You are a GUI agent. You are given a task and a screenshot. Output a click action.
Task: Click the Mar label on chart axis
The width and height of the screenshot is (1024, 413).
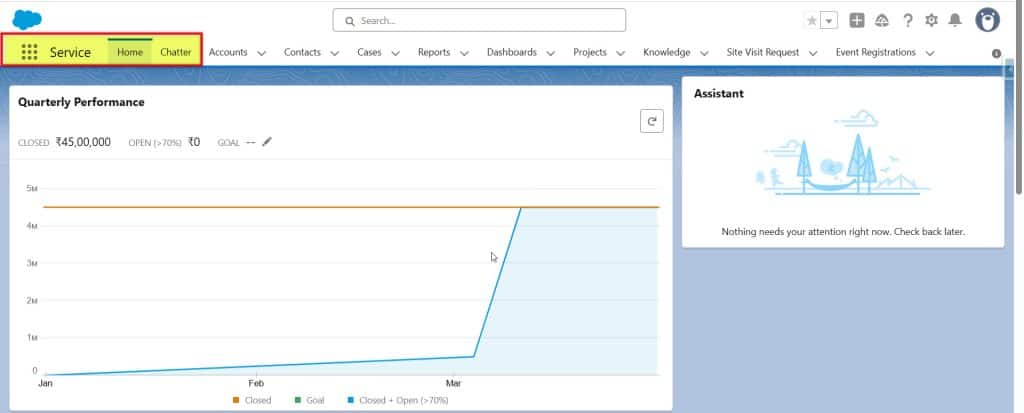[x=453, y=383]
